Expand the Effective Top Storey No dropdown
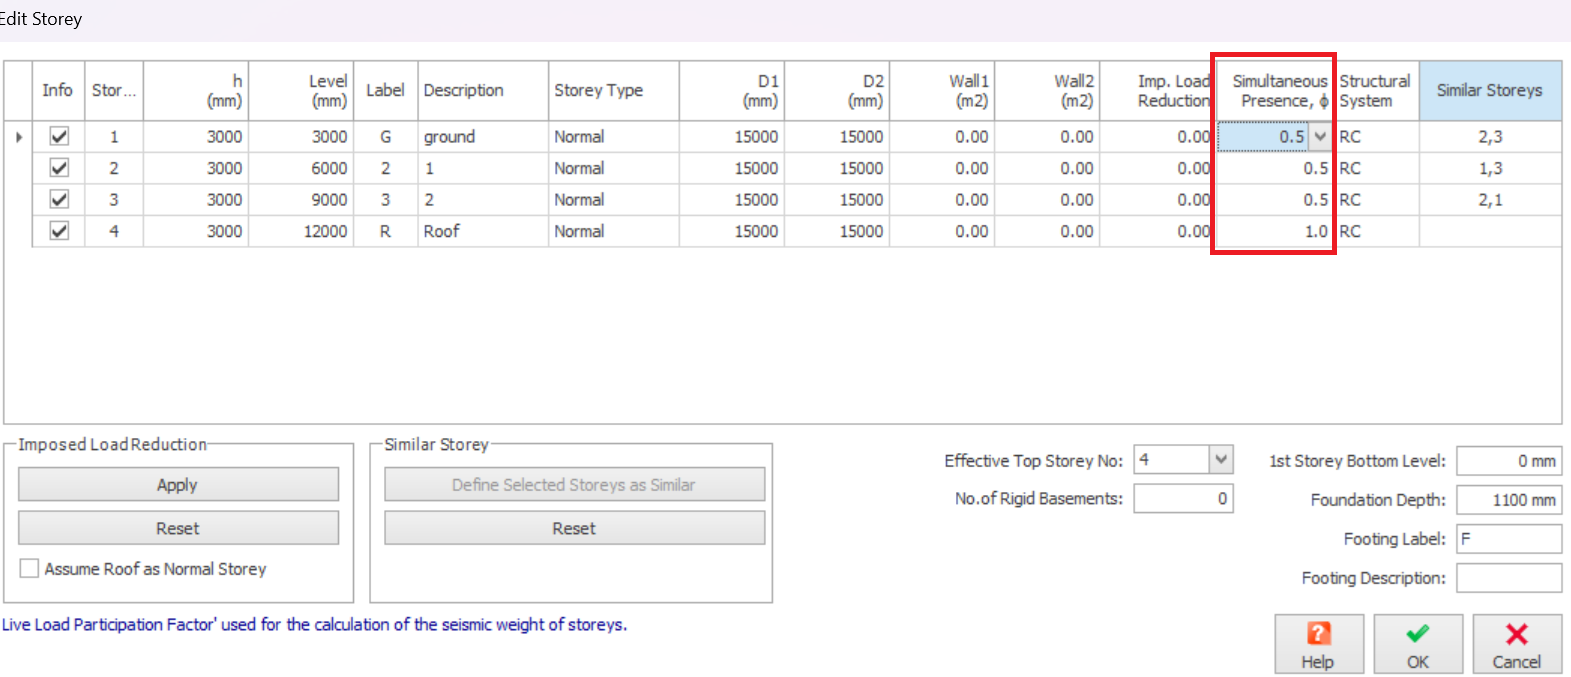Viewport: 1571px width, 677px height. click(1220, 460)
